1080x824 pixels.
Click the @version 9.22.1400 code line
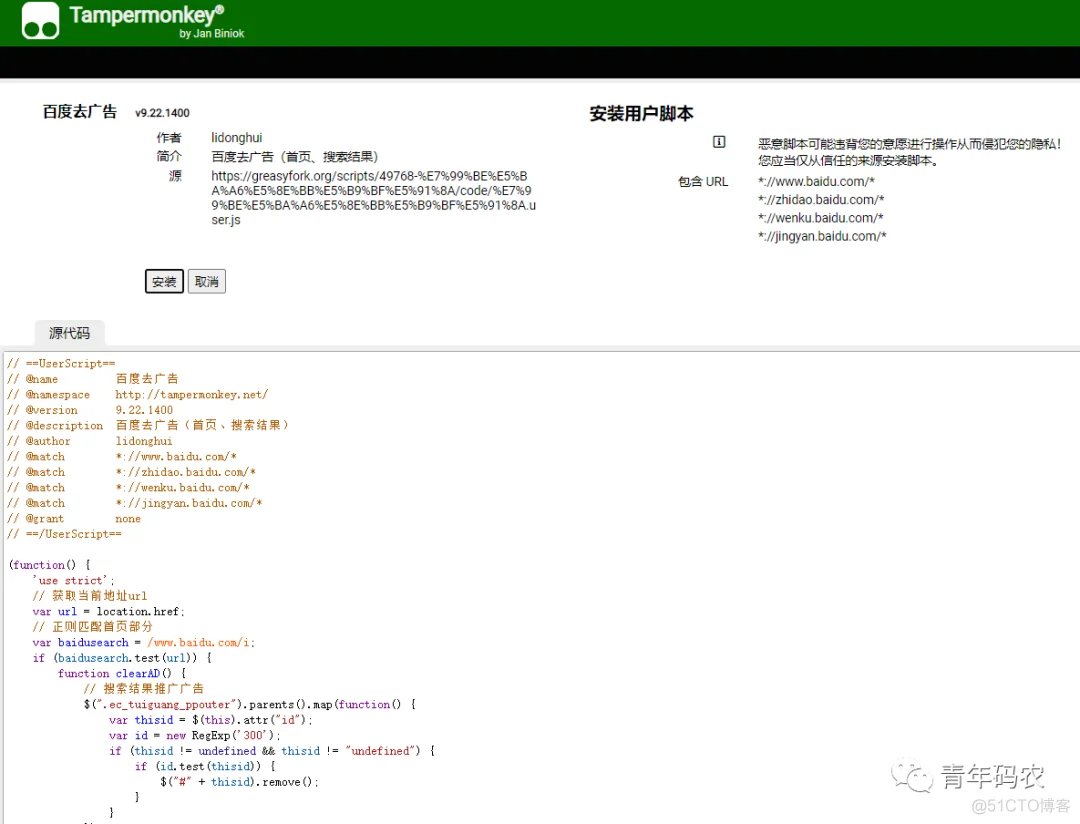[x=90, y=410]
